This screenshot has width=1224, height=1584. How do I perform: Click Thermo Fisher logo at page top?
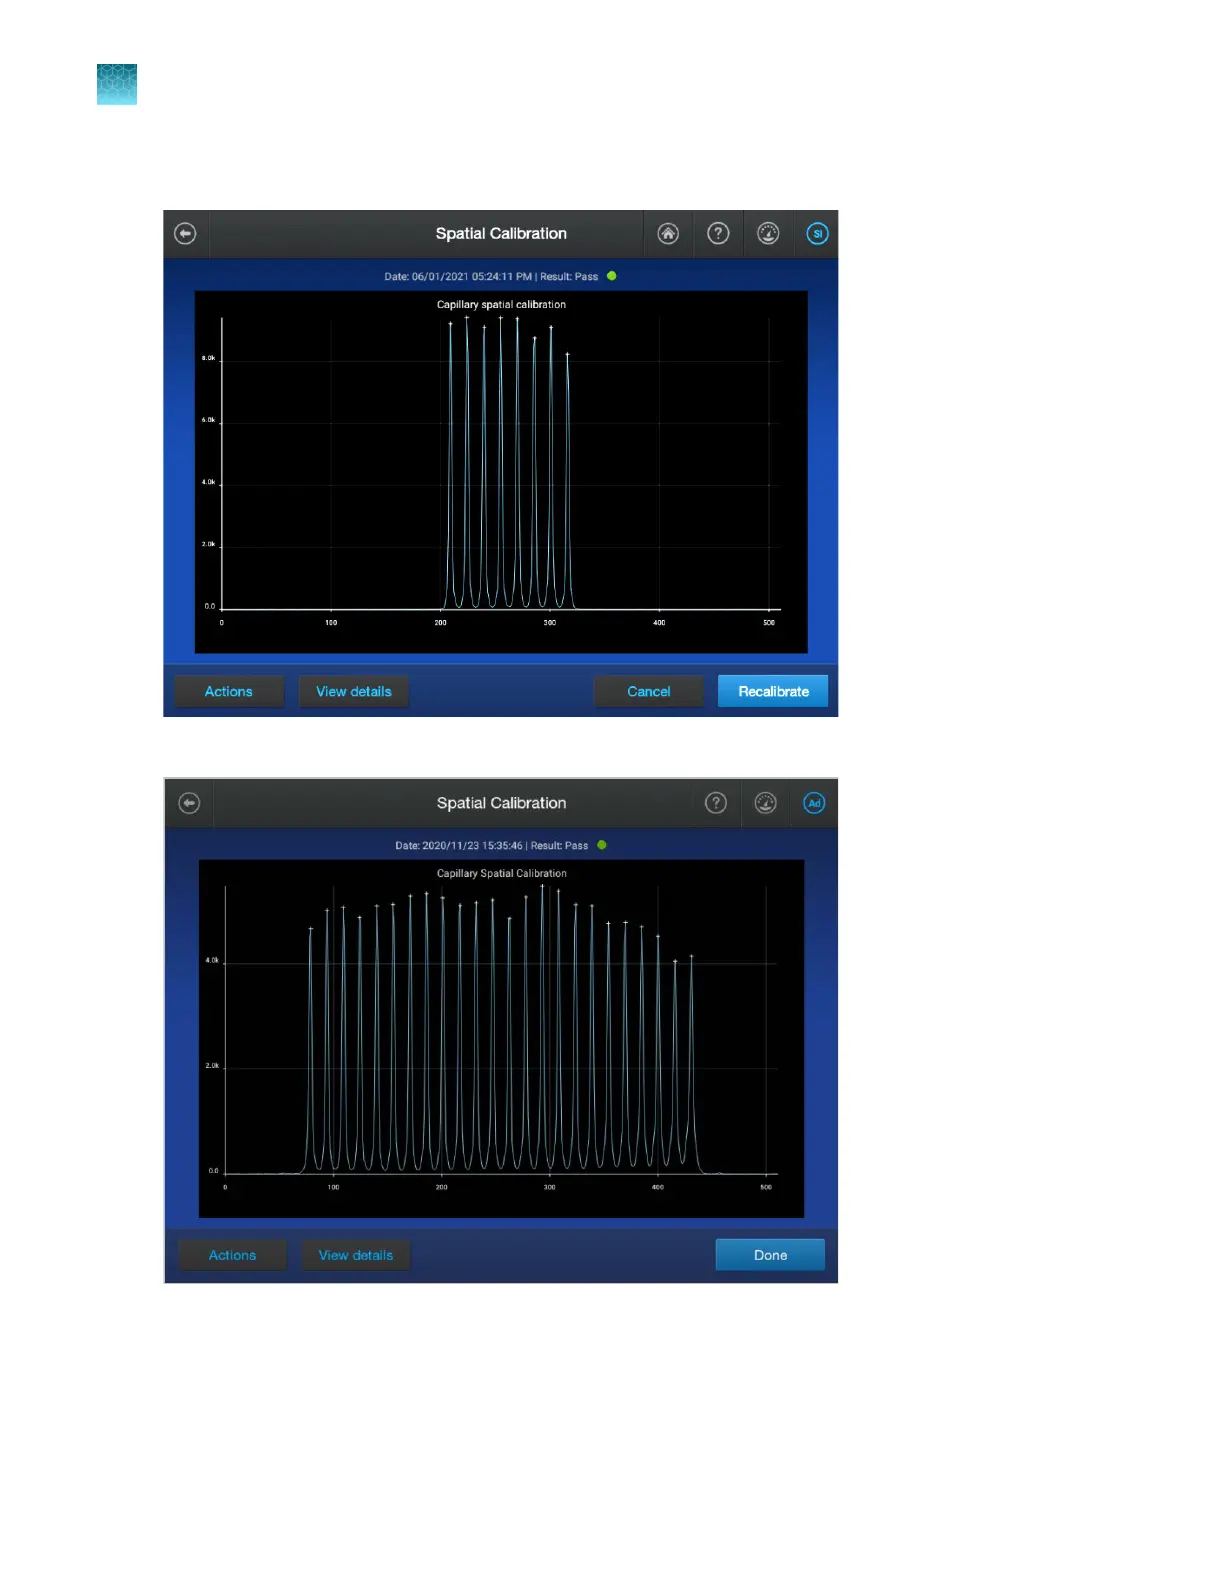click(x=117, y=85)
